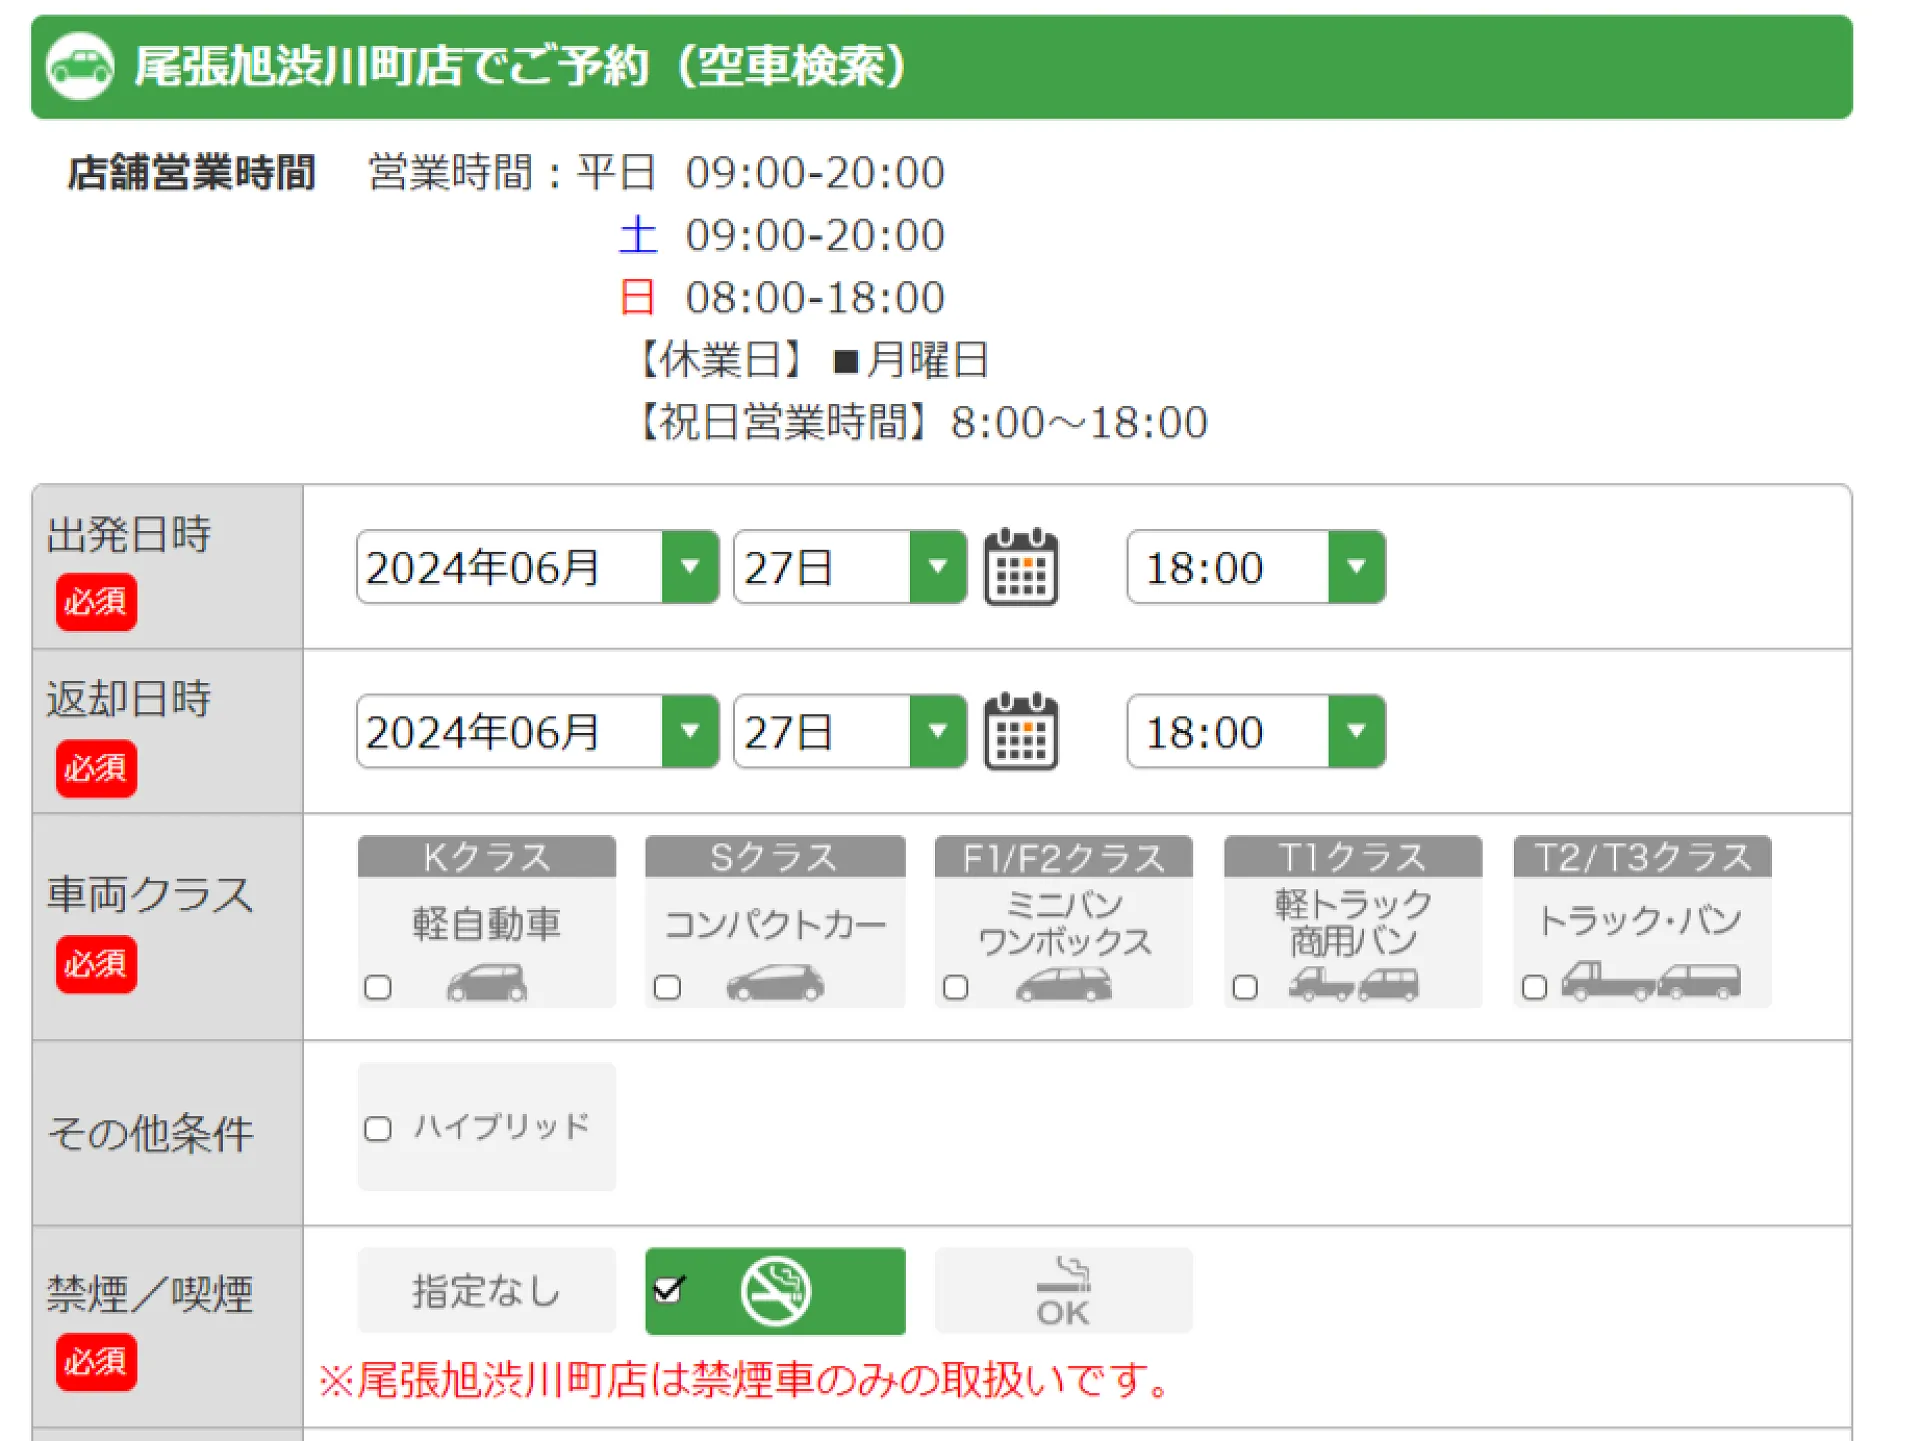The height and width of the screenshot is (1441, 1920).
Task: Click the 指定なし button
Action: [487, 1291]
